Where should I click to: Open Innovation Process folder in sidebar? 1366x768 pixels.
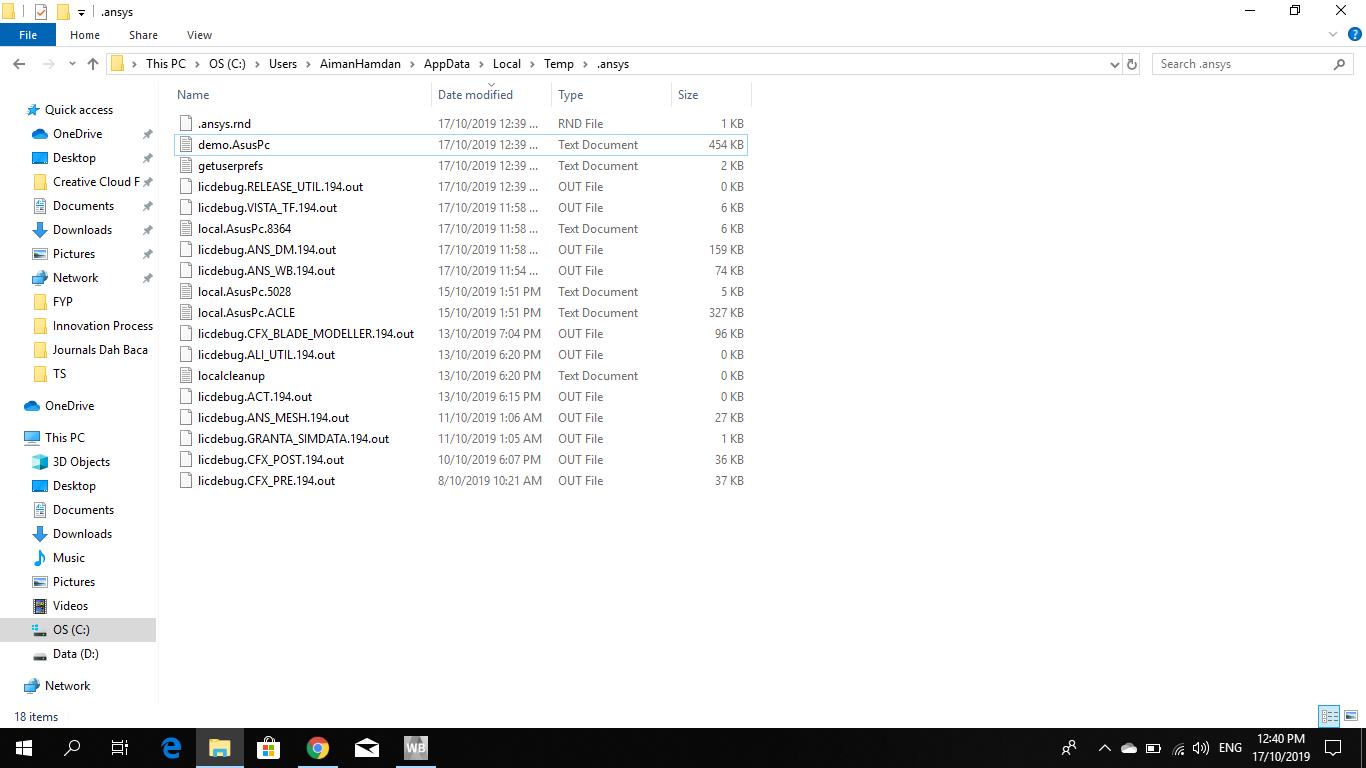(x=102, y=326)
